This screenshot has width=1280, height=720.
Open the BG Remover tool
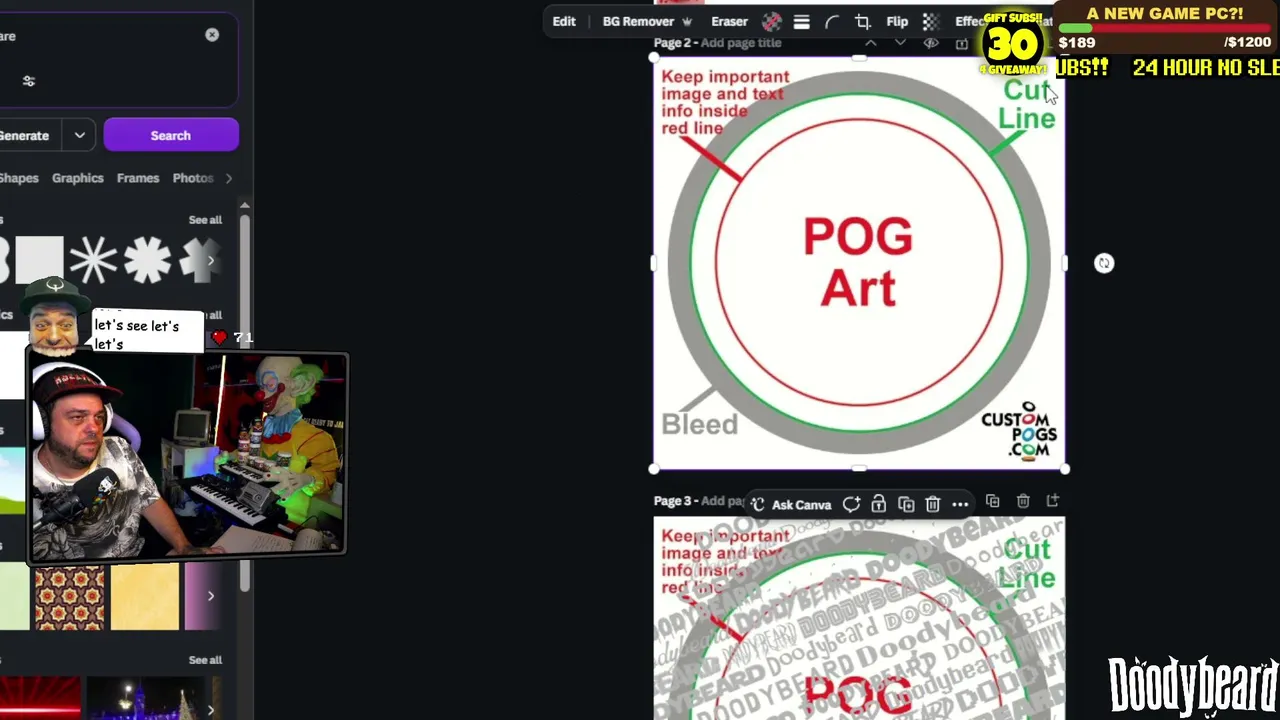coord(647,22)
